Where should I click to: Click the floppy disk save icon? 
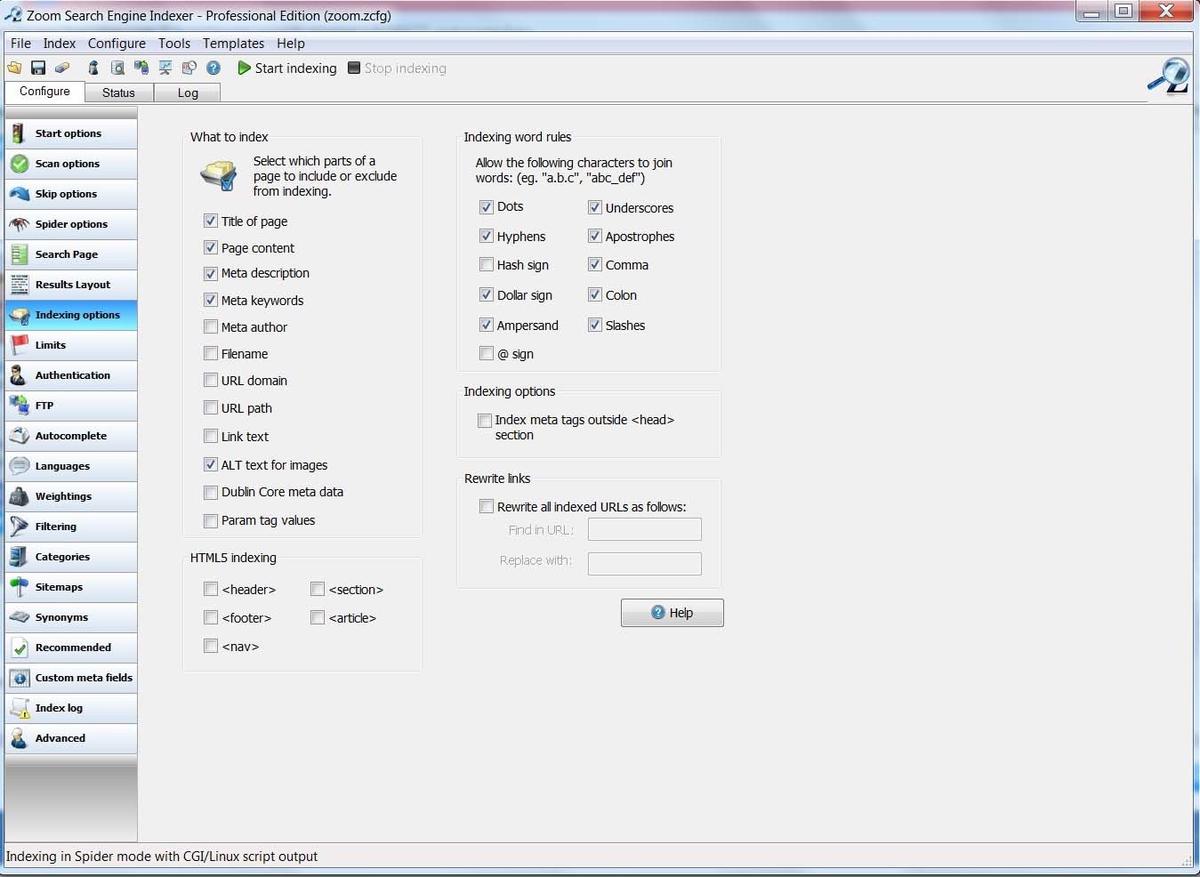(38, 68)
